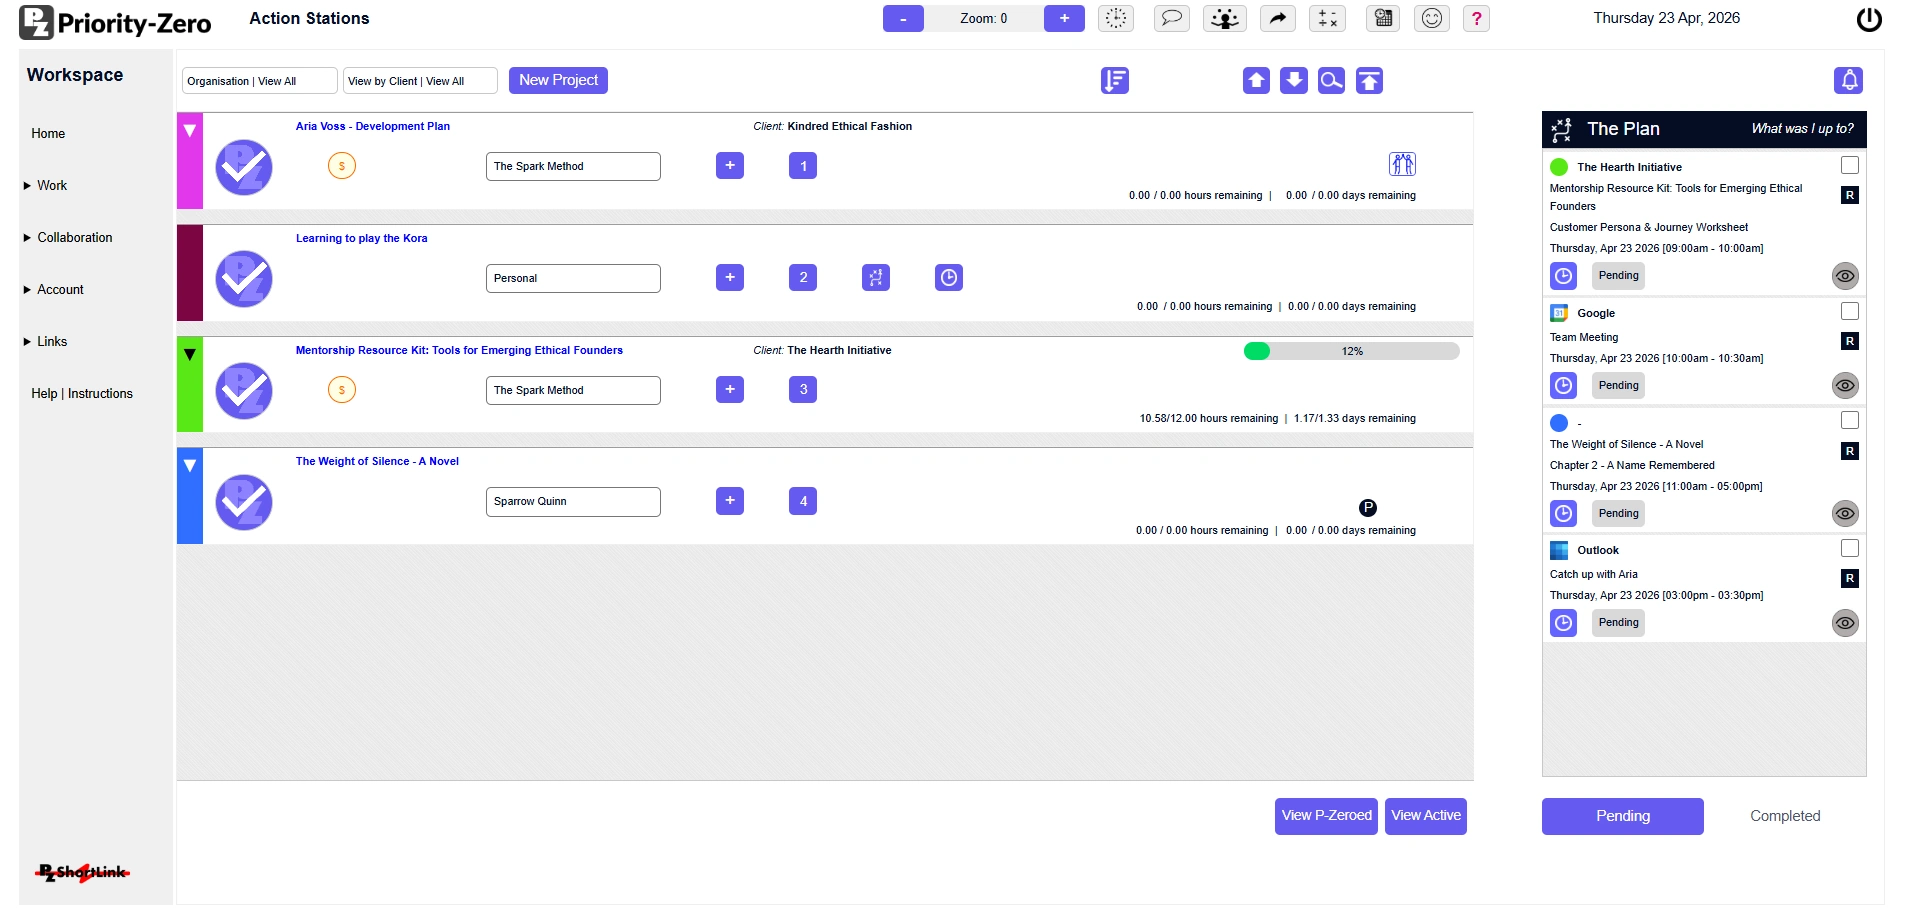The width and height of the screenshot is (1920, 911).
Task: Open the calculator math symbols icon
Action: point(1327,18)
